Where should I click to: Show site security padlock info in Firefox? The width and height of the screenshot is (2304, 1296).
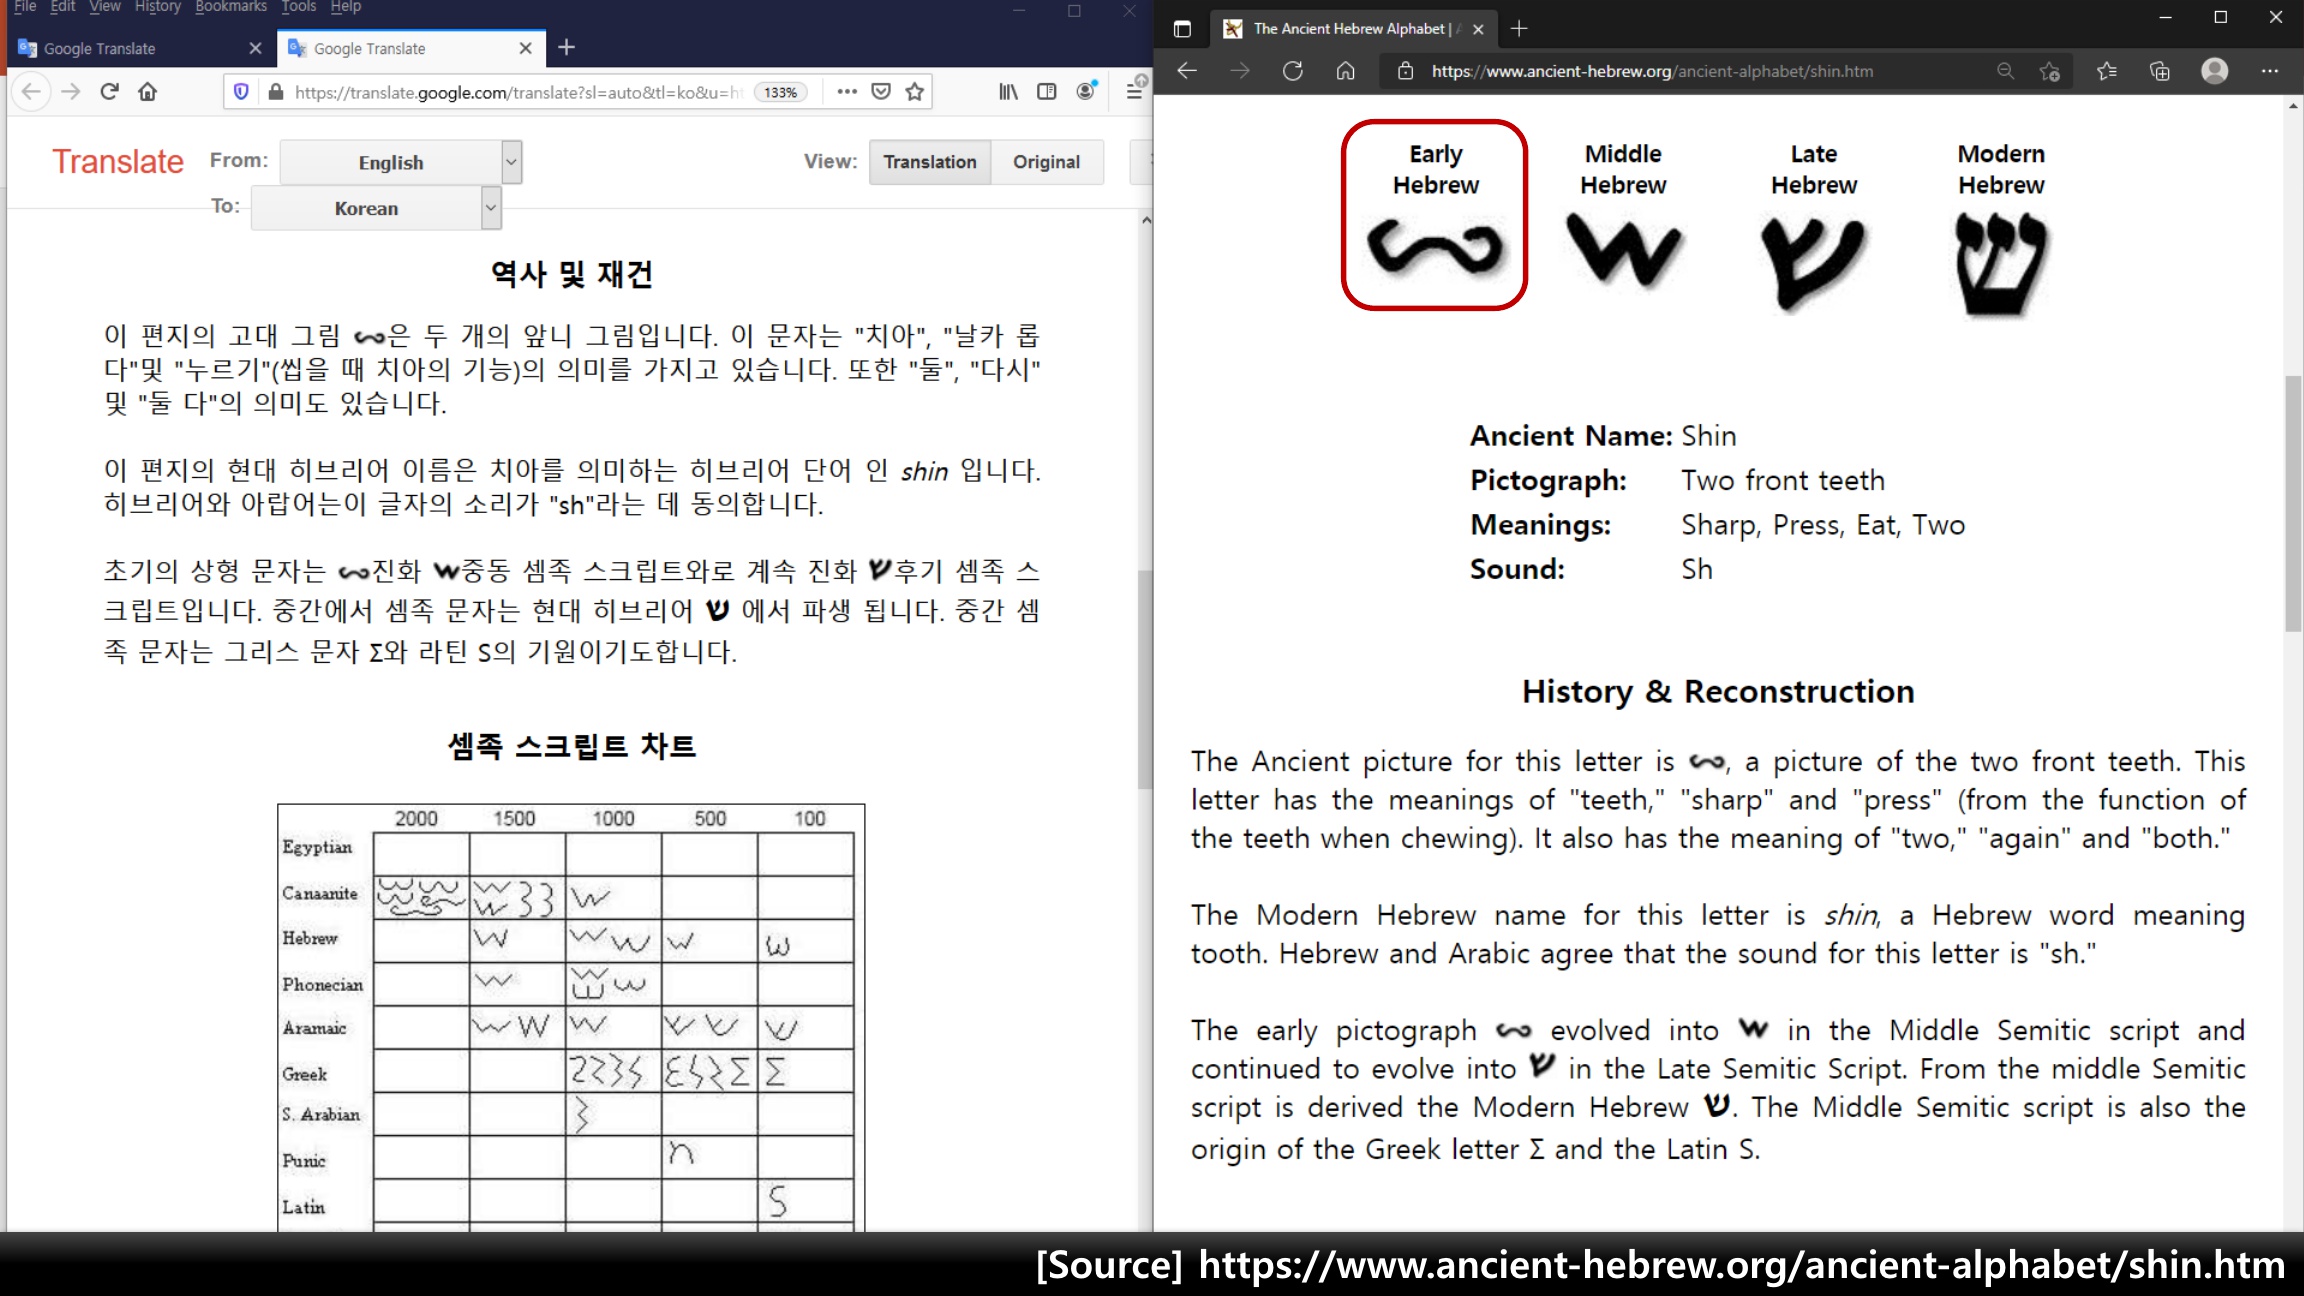(275, 92)
